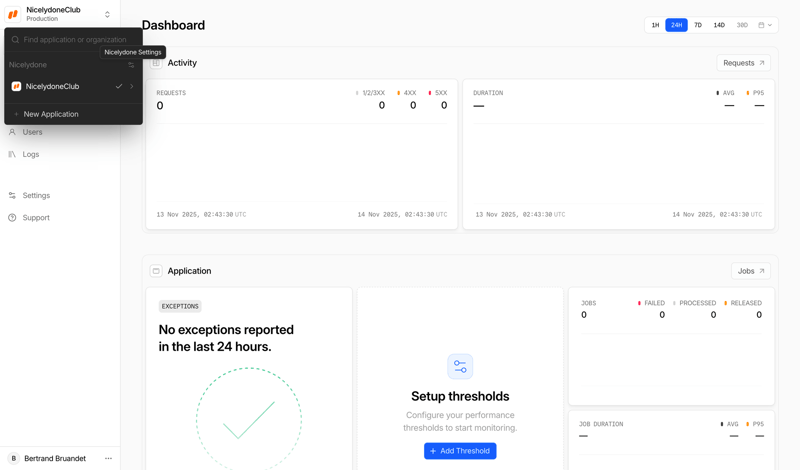Screen dimensions: 800x470
Task: Click the Logs icon in sidebar
Action: [12, 154]
